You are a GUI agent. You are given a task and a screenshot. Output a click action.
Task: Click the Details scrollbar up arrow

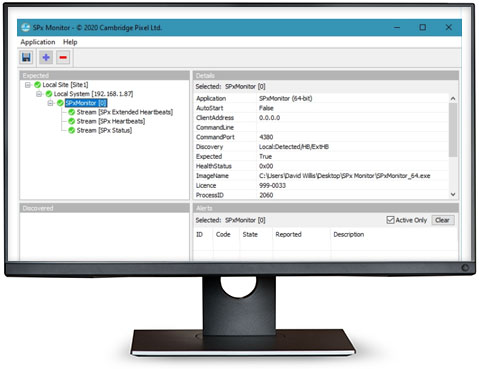pos(453,99)
